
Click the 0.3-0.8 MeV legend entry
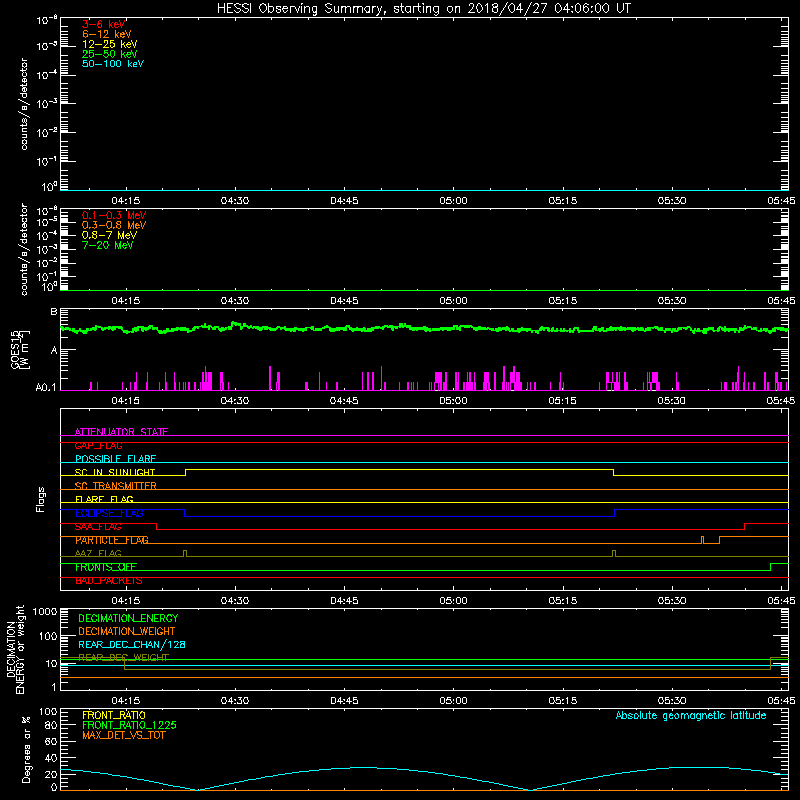114,225
